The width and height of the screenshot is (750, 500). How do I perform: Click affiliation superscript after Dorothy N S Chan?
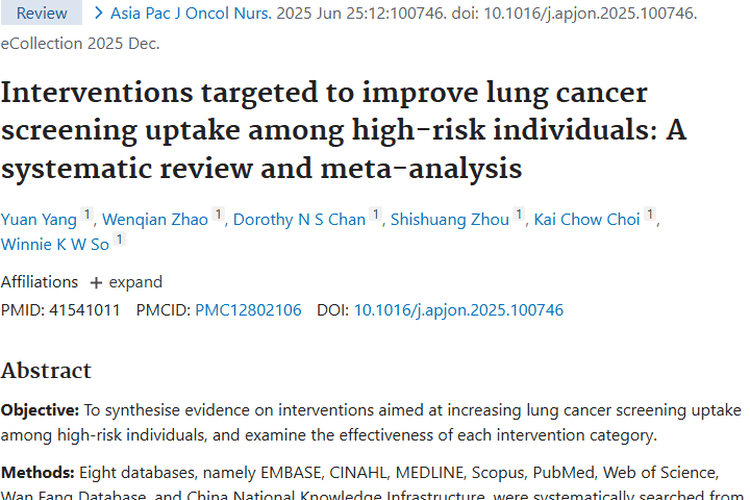[376, 215]
